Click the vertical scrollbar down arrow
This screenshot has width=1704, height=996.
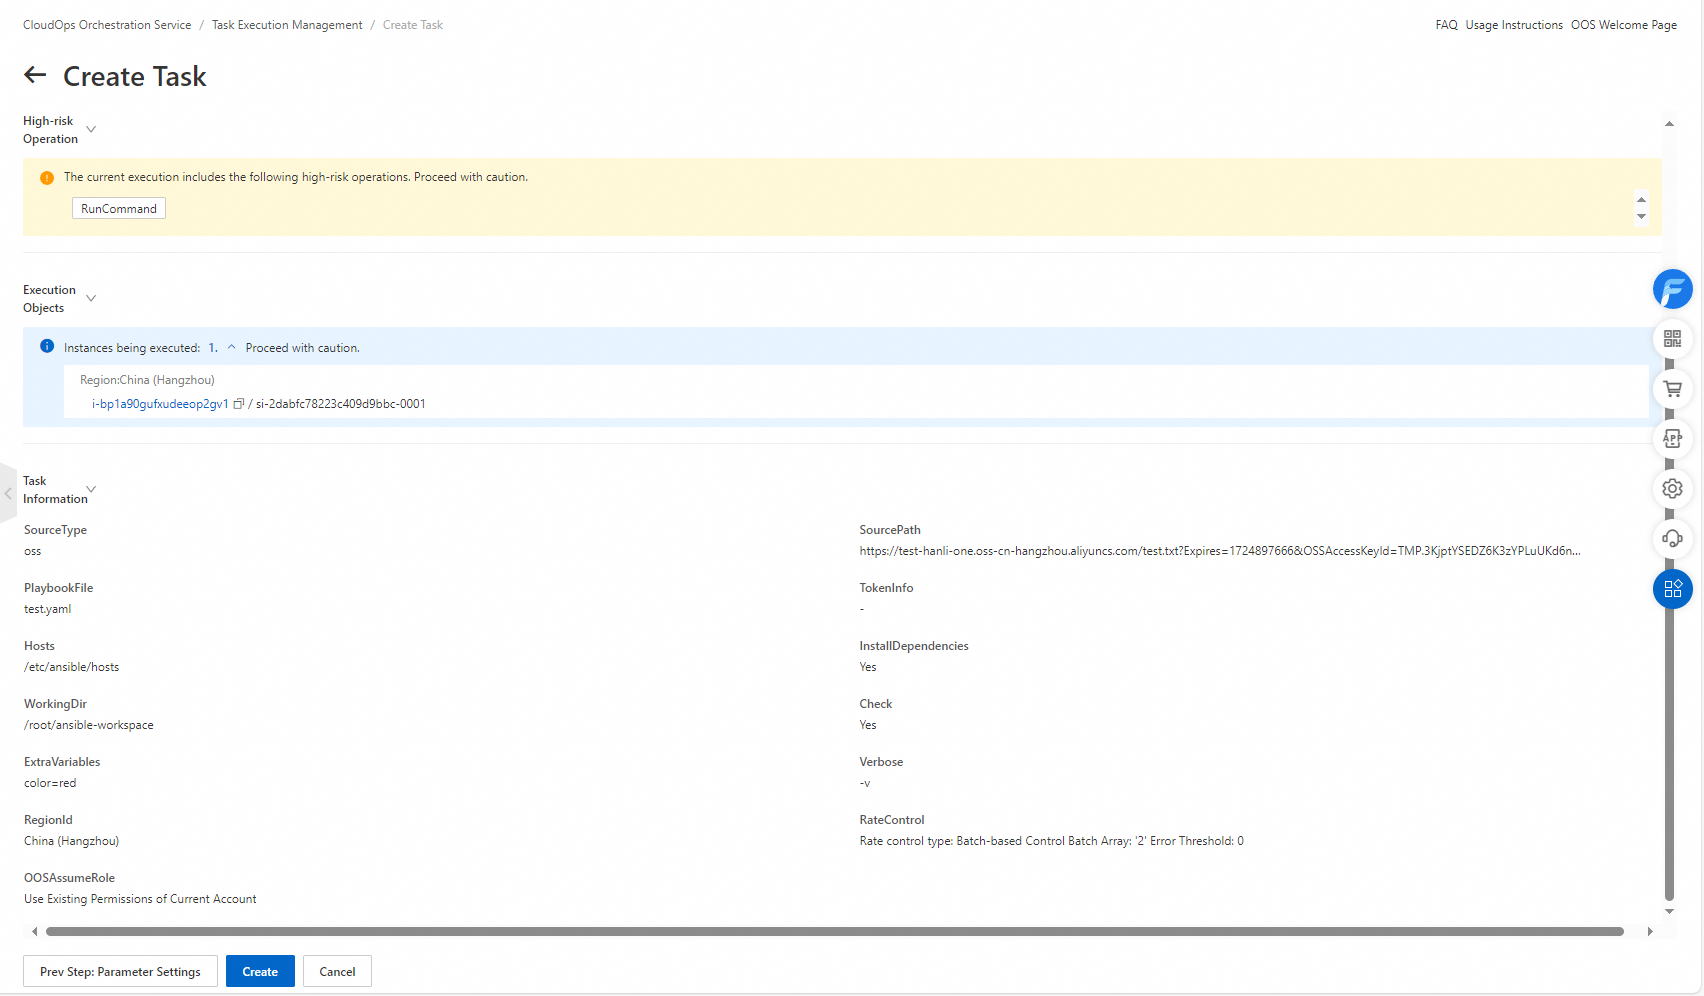[x=1669, y=911]
